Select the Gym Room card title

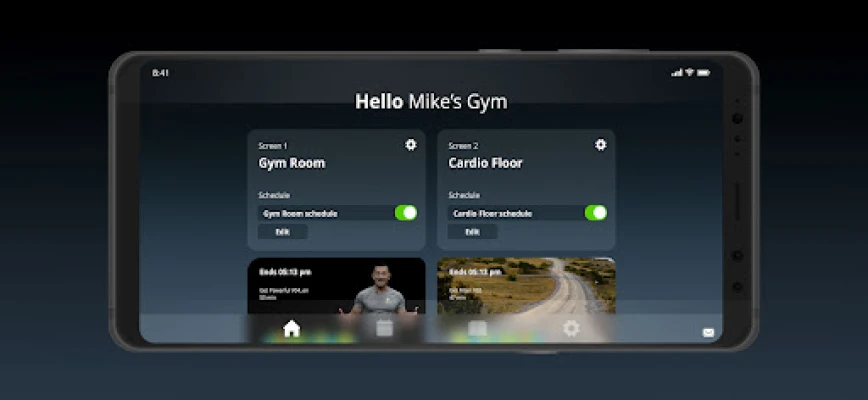pyautogui.click(x=292, y=163)
